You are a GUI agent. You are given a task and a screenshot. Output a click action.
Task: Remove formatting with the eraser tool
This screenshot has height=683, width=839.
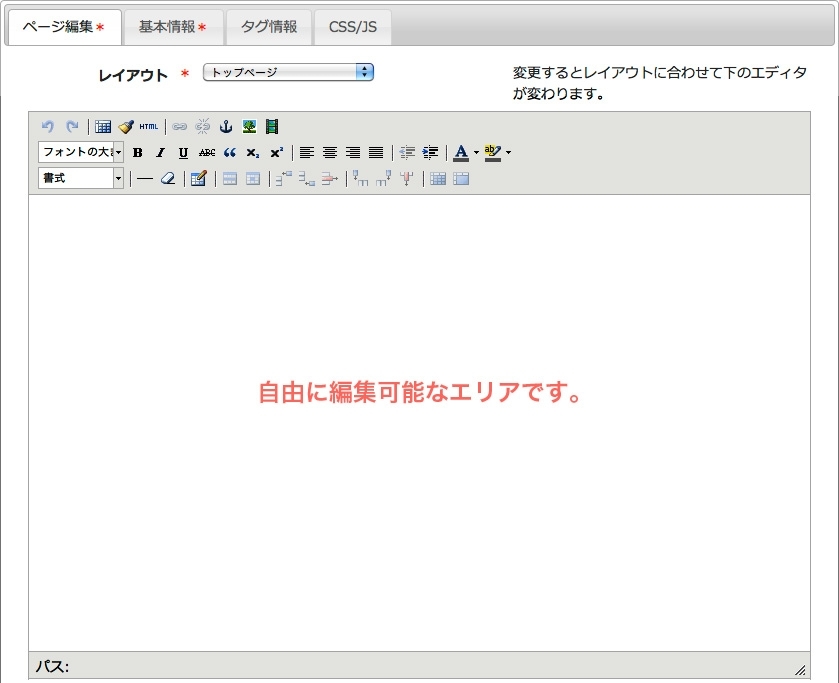(x=167, y=178)
